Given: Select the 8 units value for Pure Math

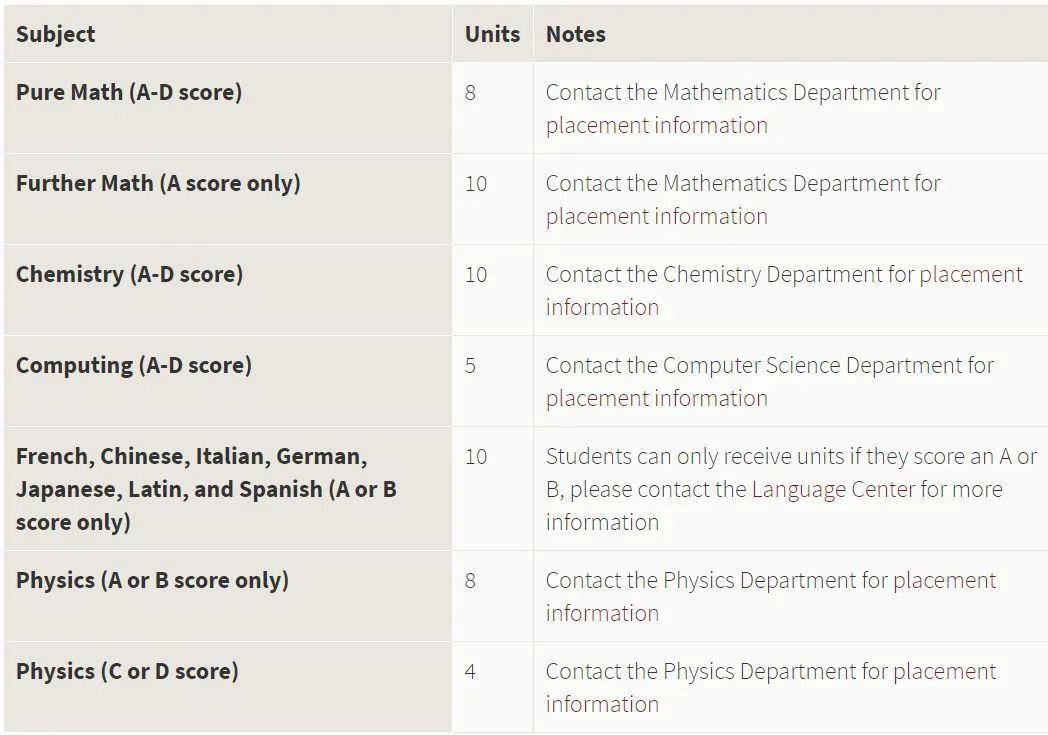Looking at the screenshot, I should [x=471, y=92].
